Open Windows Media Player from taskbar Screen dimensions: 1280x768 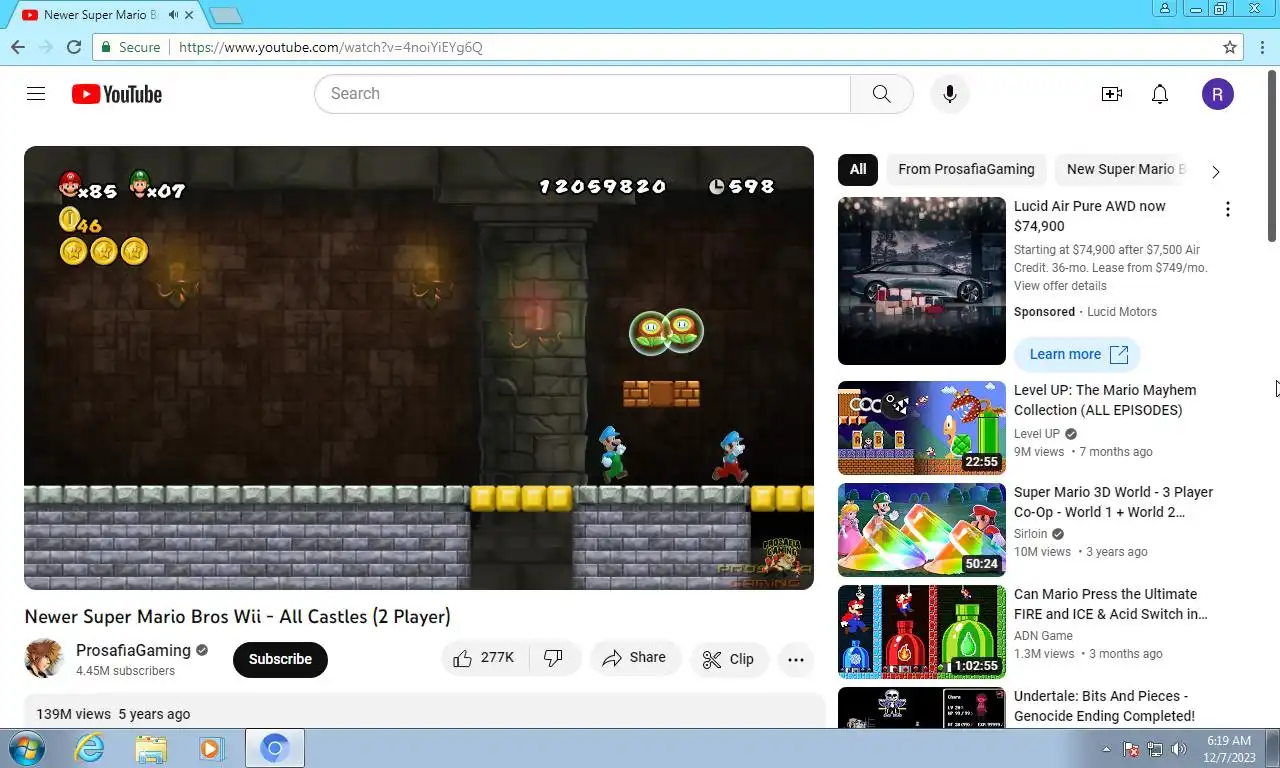coord(211,748)
